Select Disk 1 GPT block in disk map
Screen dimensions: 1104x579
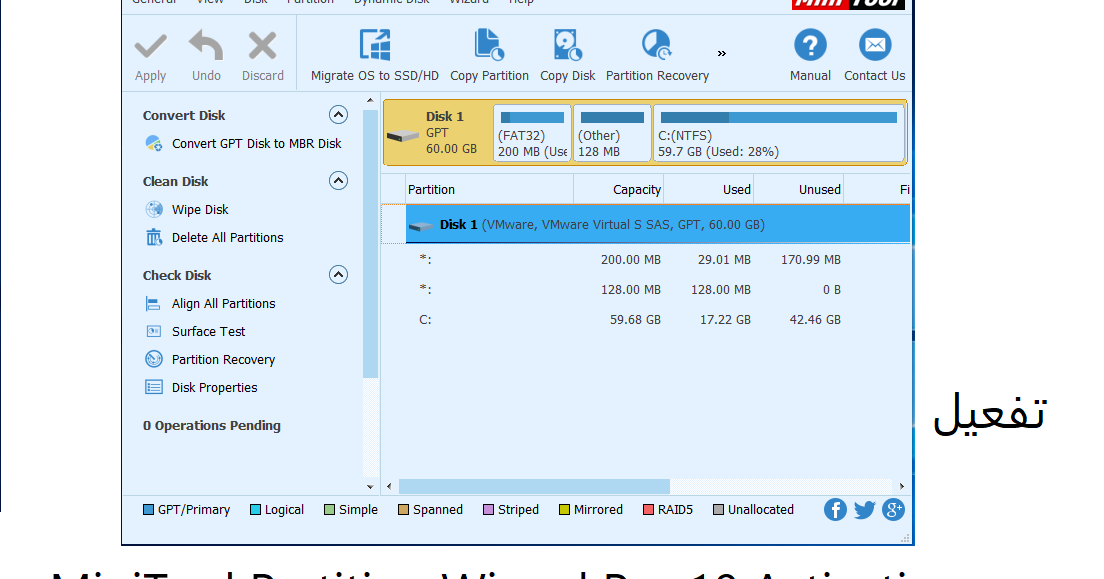click(x=438, y=132)
